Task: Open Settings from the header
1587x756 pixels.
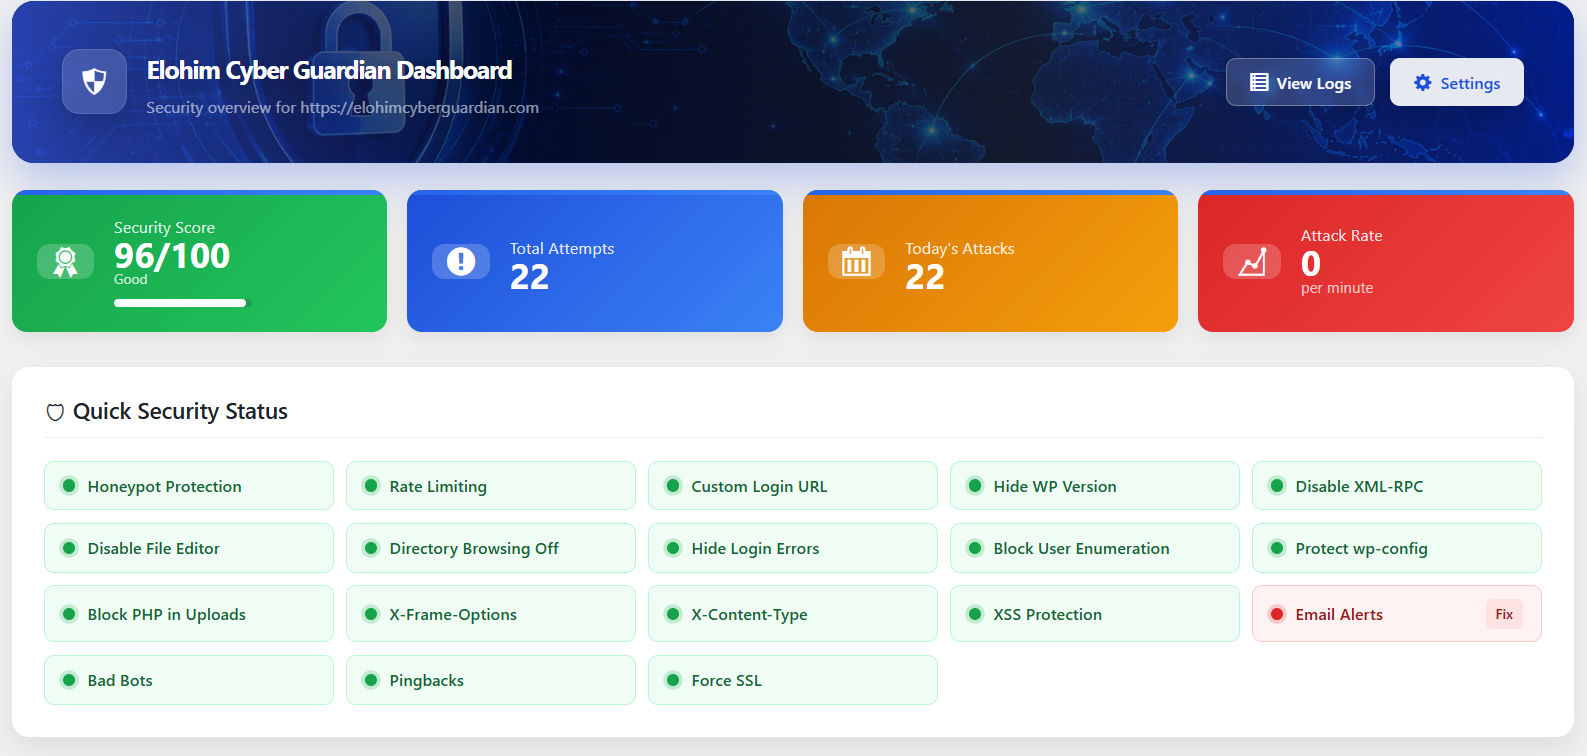Action: (1456, 82)
